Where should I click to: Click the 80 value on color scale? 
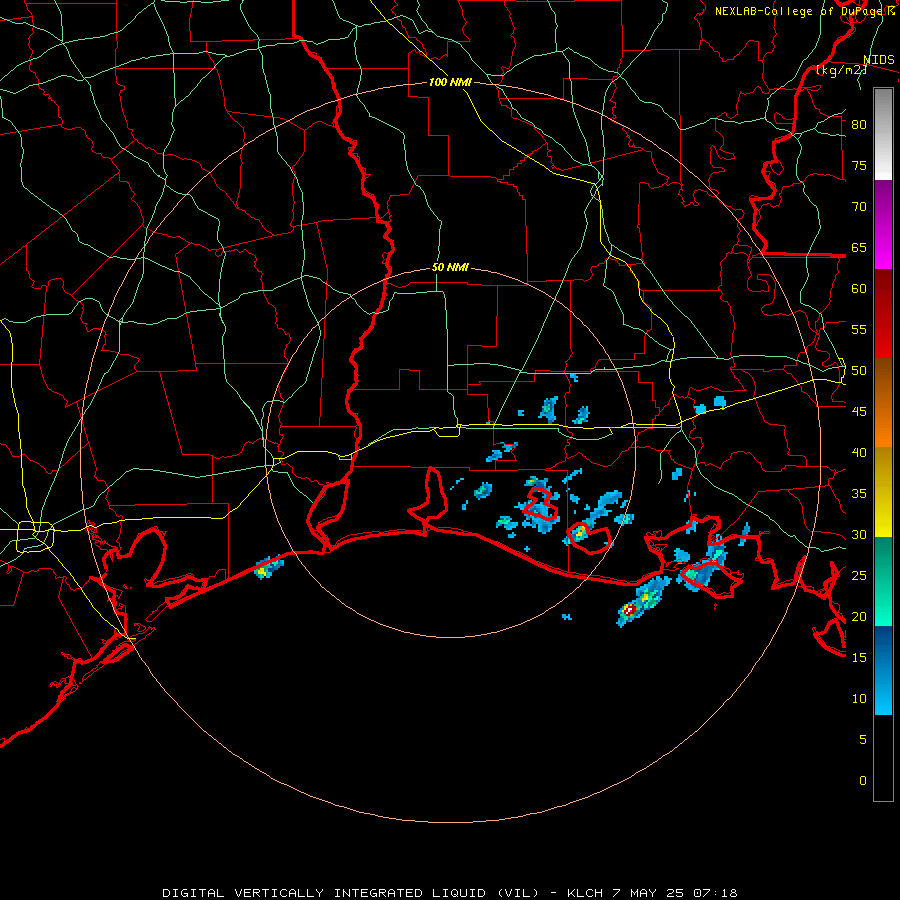[x=859, y=125]
